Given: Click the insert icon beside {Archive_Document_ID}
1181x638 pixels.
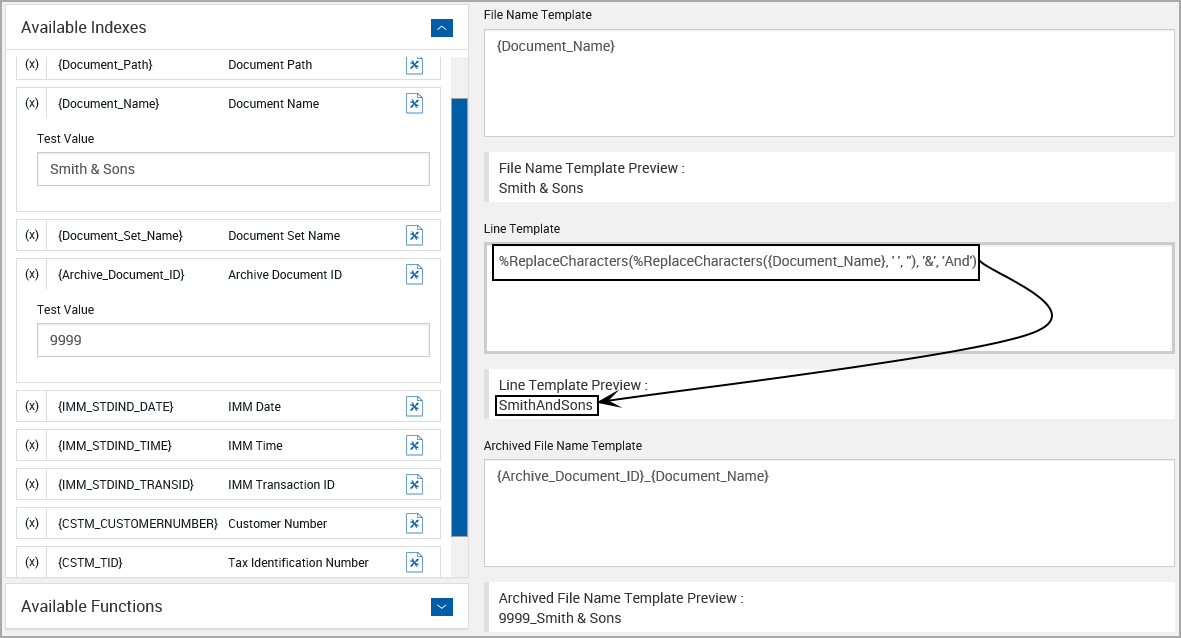Looking at the screenshot, I should tap(414, 274).
